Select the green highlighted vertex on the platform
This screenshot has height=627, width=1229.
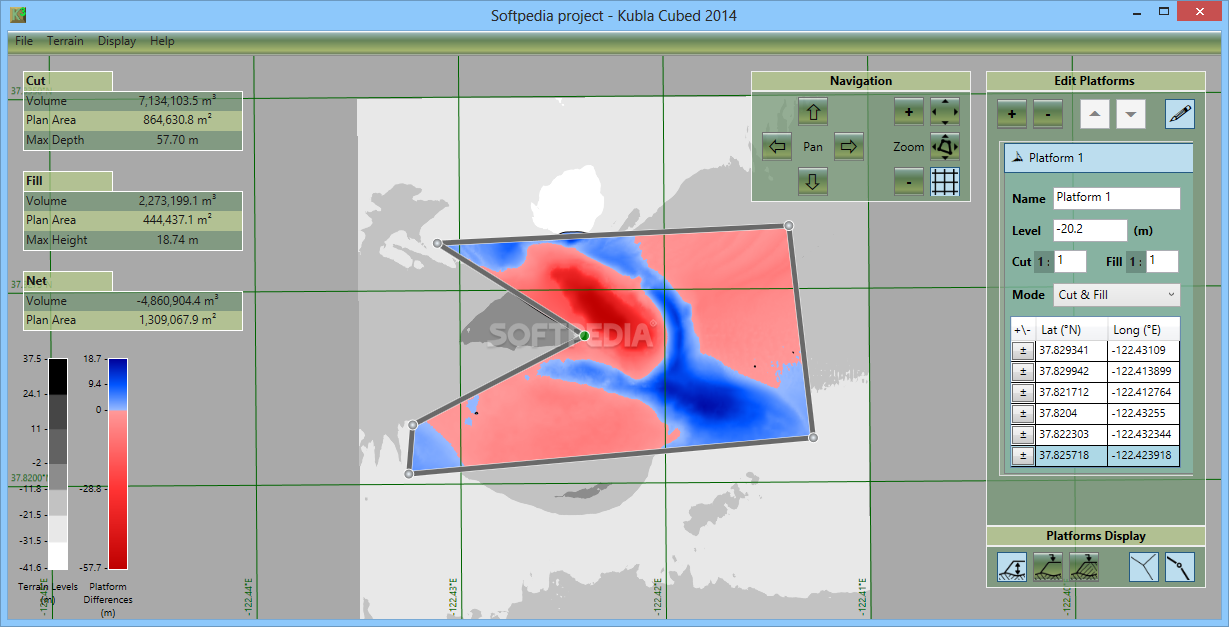(x=585, y=336)
